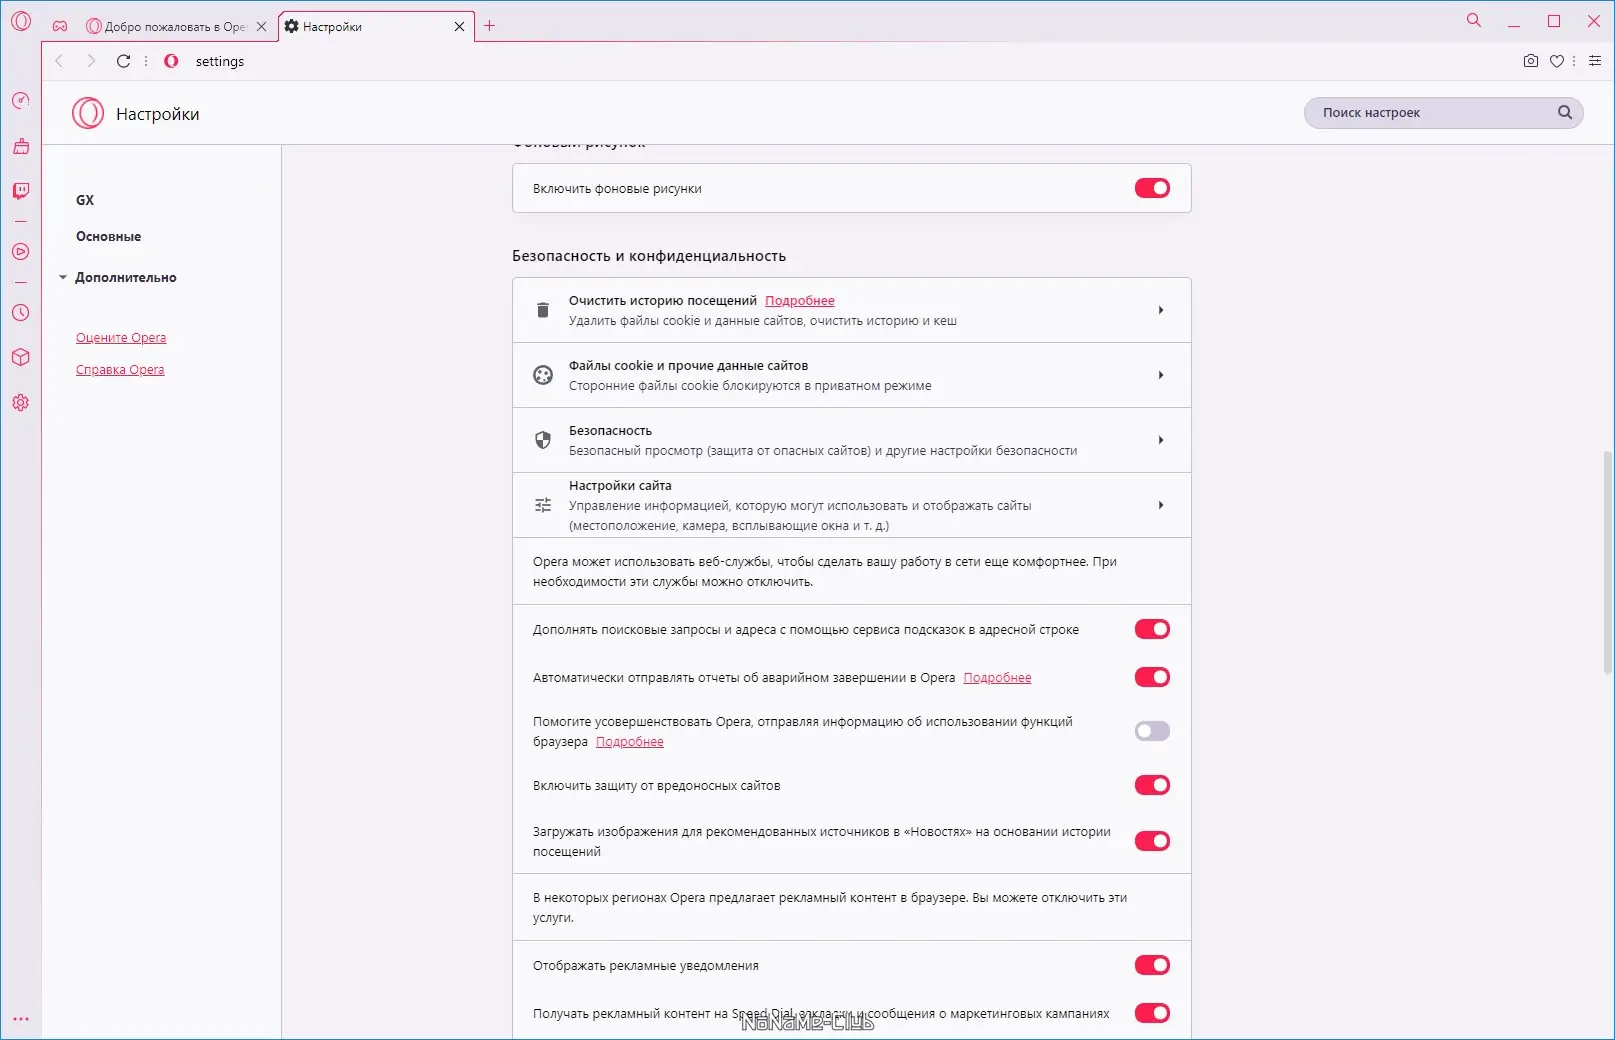Viewport: 1615px width, 1040px height.
Task: Reload the settings page
Action: point(124,61)
